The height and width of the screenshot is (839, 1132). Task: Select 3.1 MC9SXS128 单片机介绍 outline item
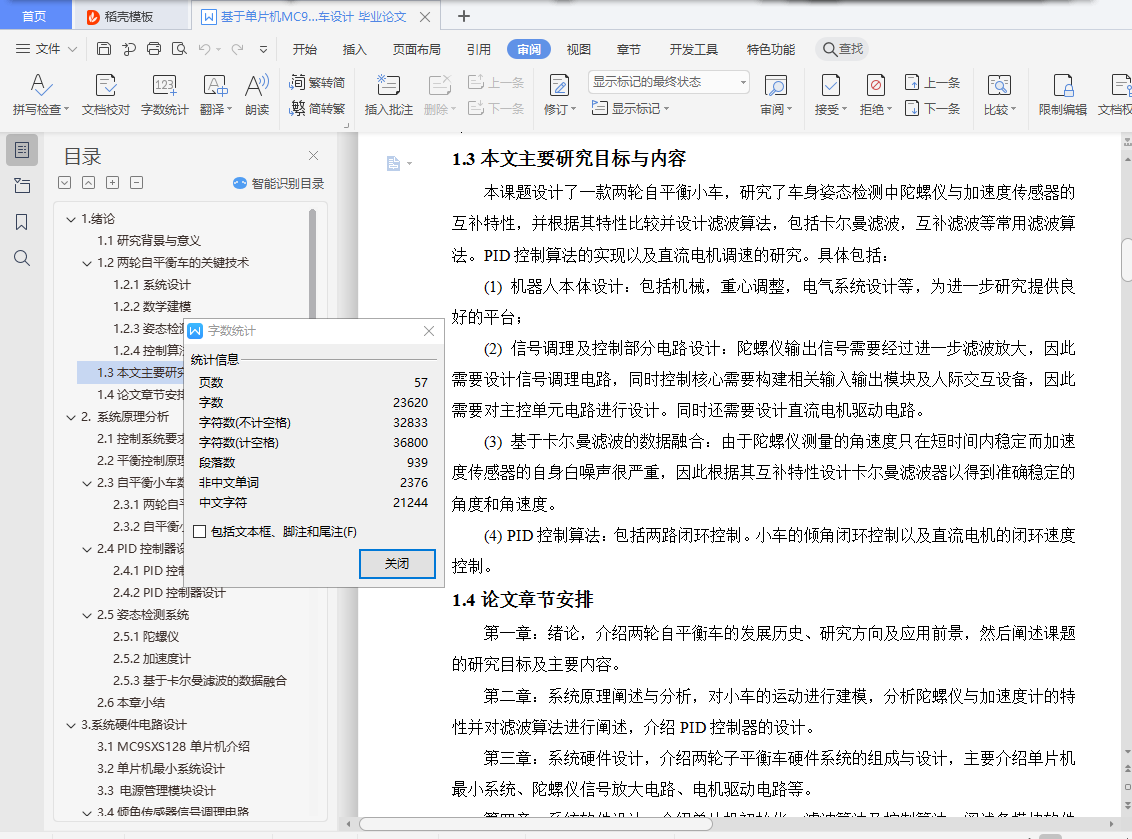pyautogui.click(x=173, y=747)
